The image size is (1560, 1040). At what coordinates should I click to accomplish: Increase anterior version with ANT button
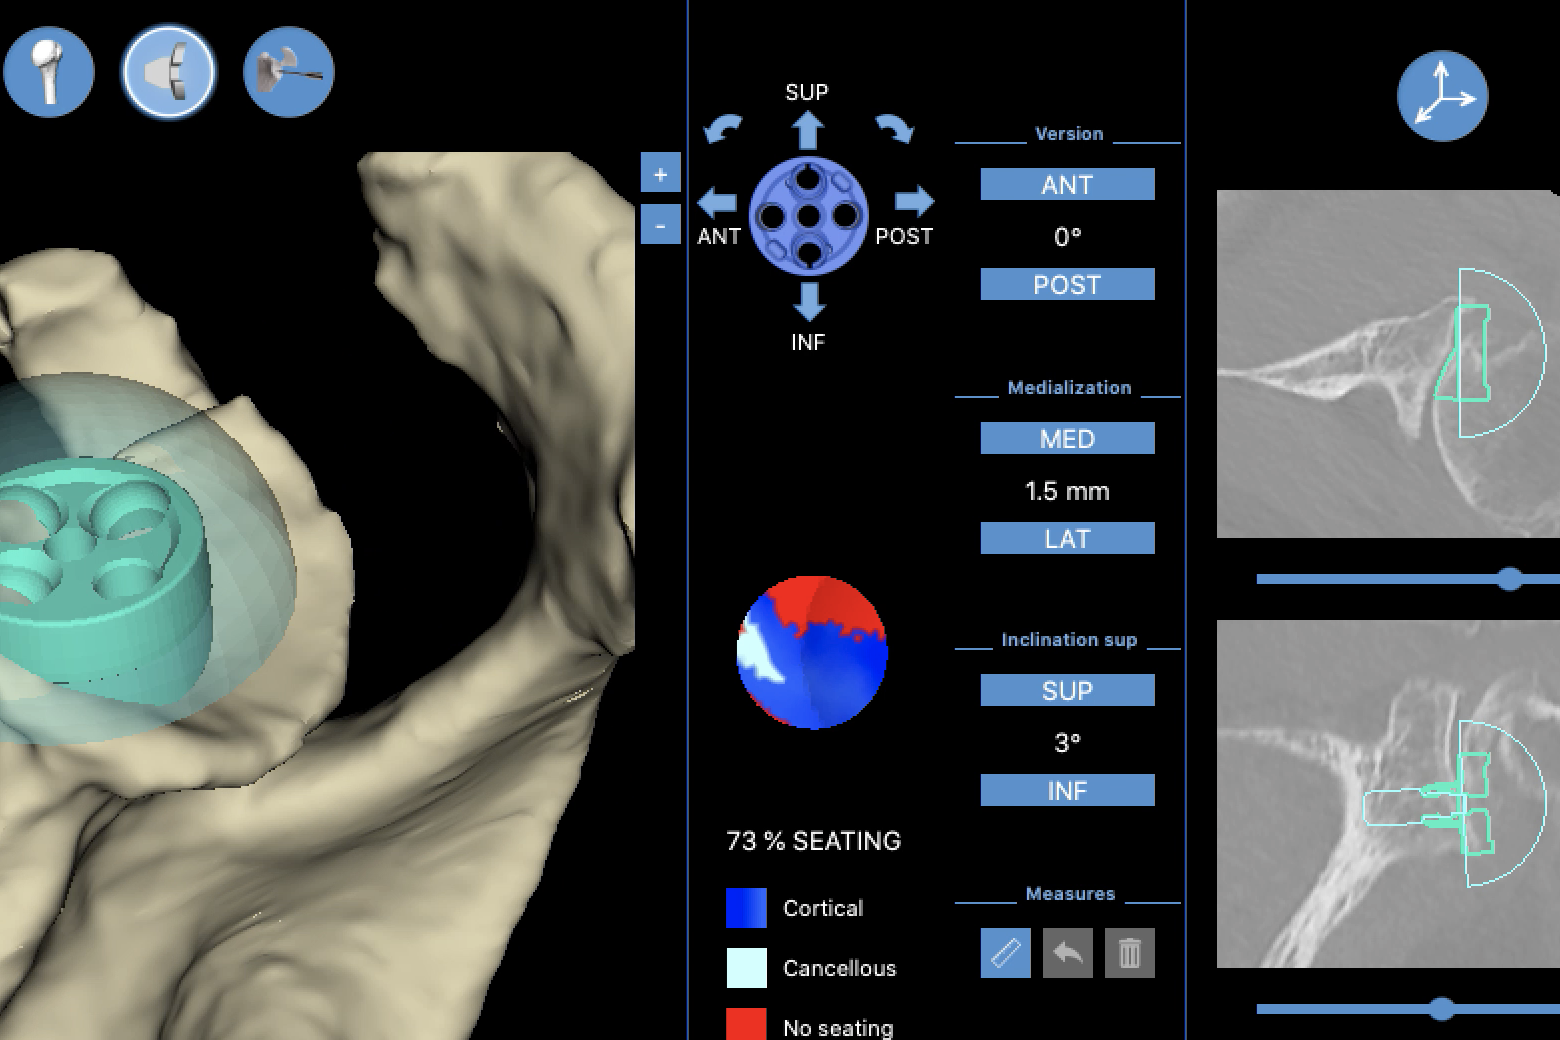pos(1067,185)
